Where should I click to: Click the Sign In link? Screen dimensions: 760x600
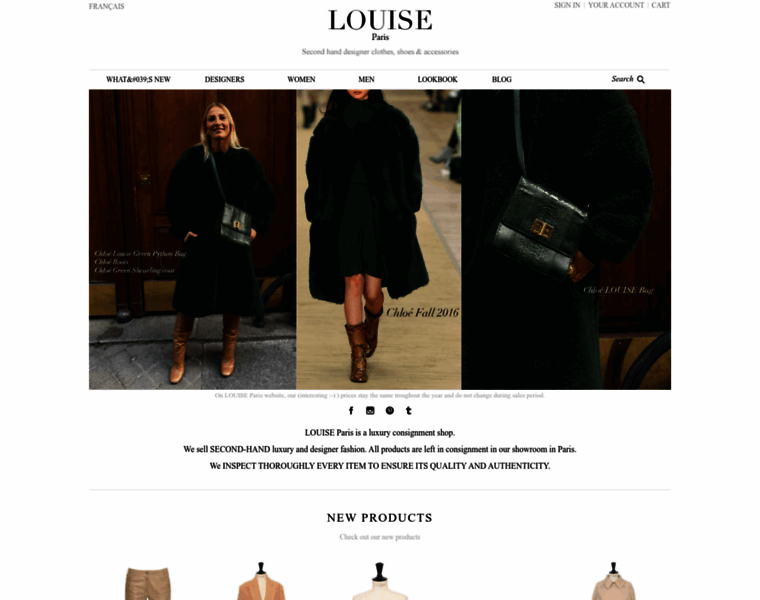coord(567,5)
